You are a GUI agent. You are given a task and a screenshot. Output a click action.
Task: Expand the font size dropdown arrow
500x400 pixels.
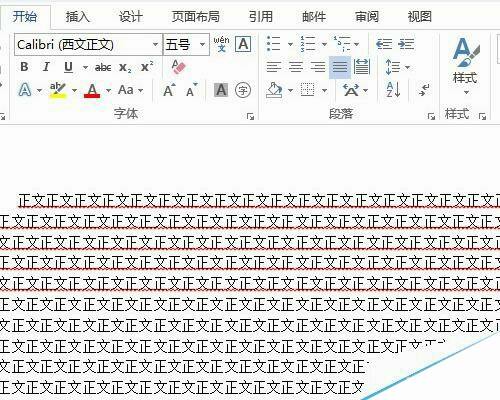click(202, 44)
